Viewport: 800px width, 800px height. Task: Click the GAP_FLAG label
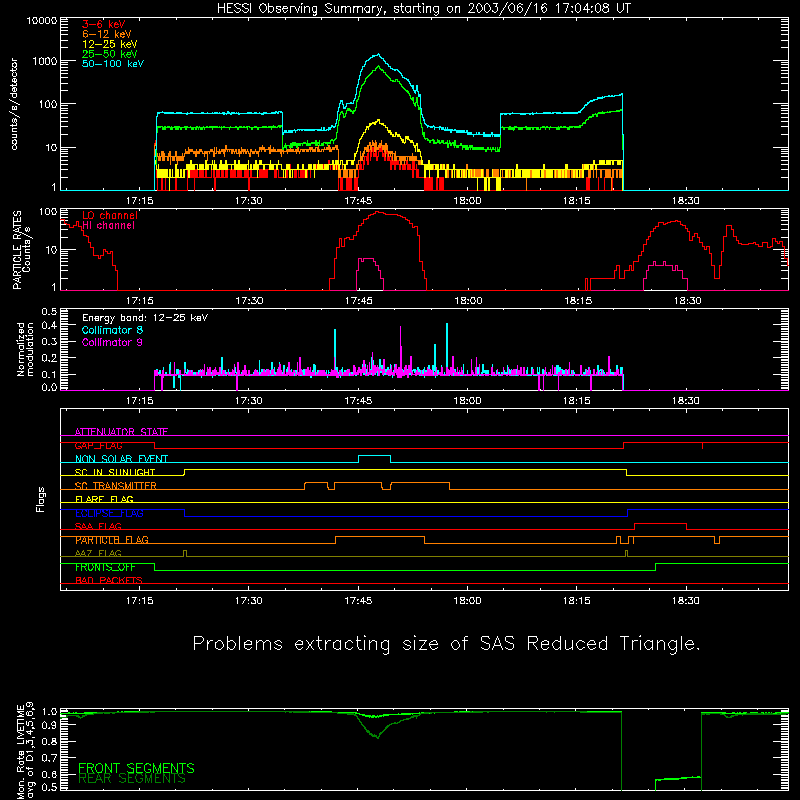[98, 445]
